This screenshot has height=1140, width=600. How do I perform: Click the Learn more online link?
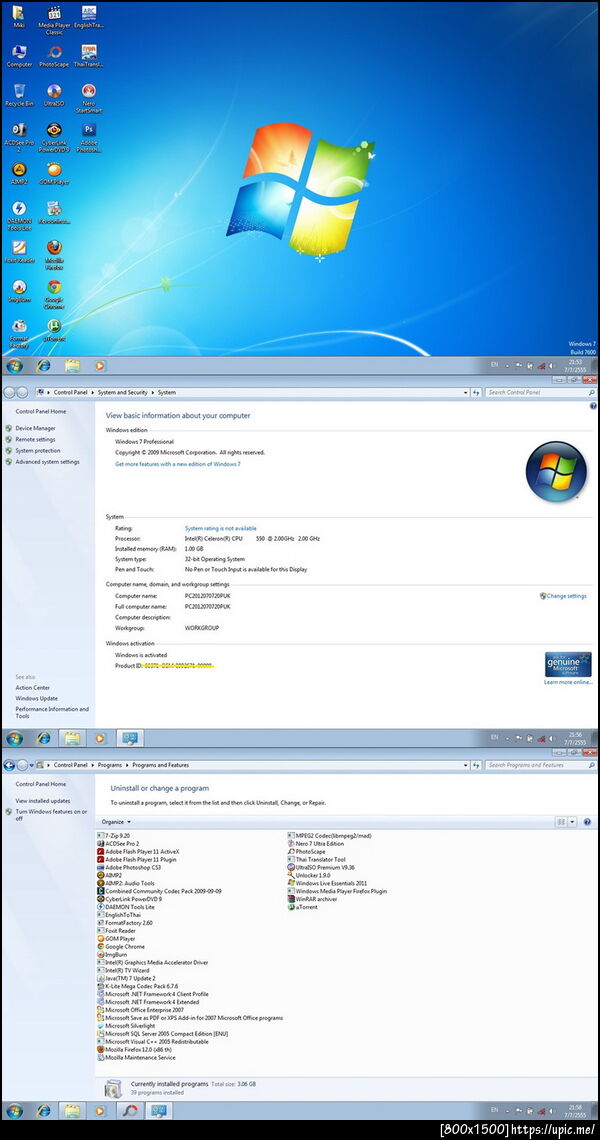point(568,682)
